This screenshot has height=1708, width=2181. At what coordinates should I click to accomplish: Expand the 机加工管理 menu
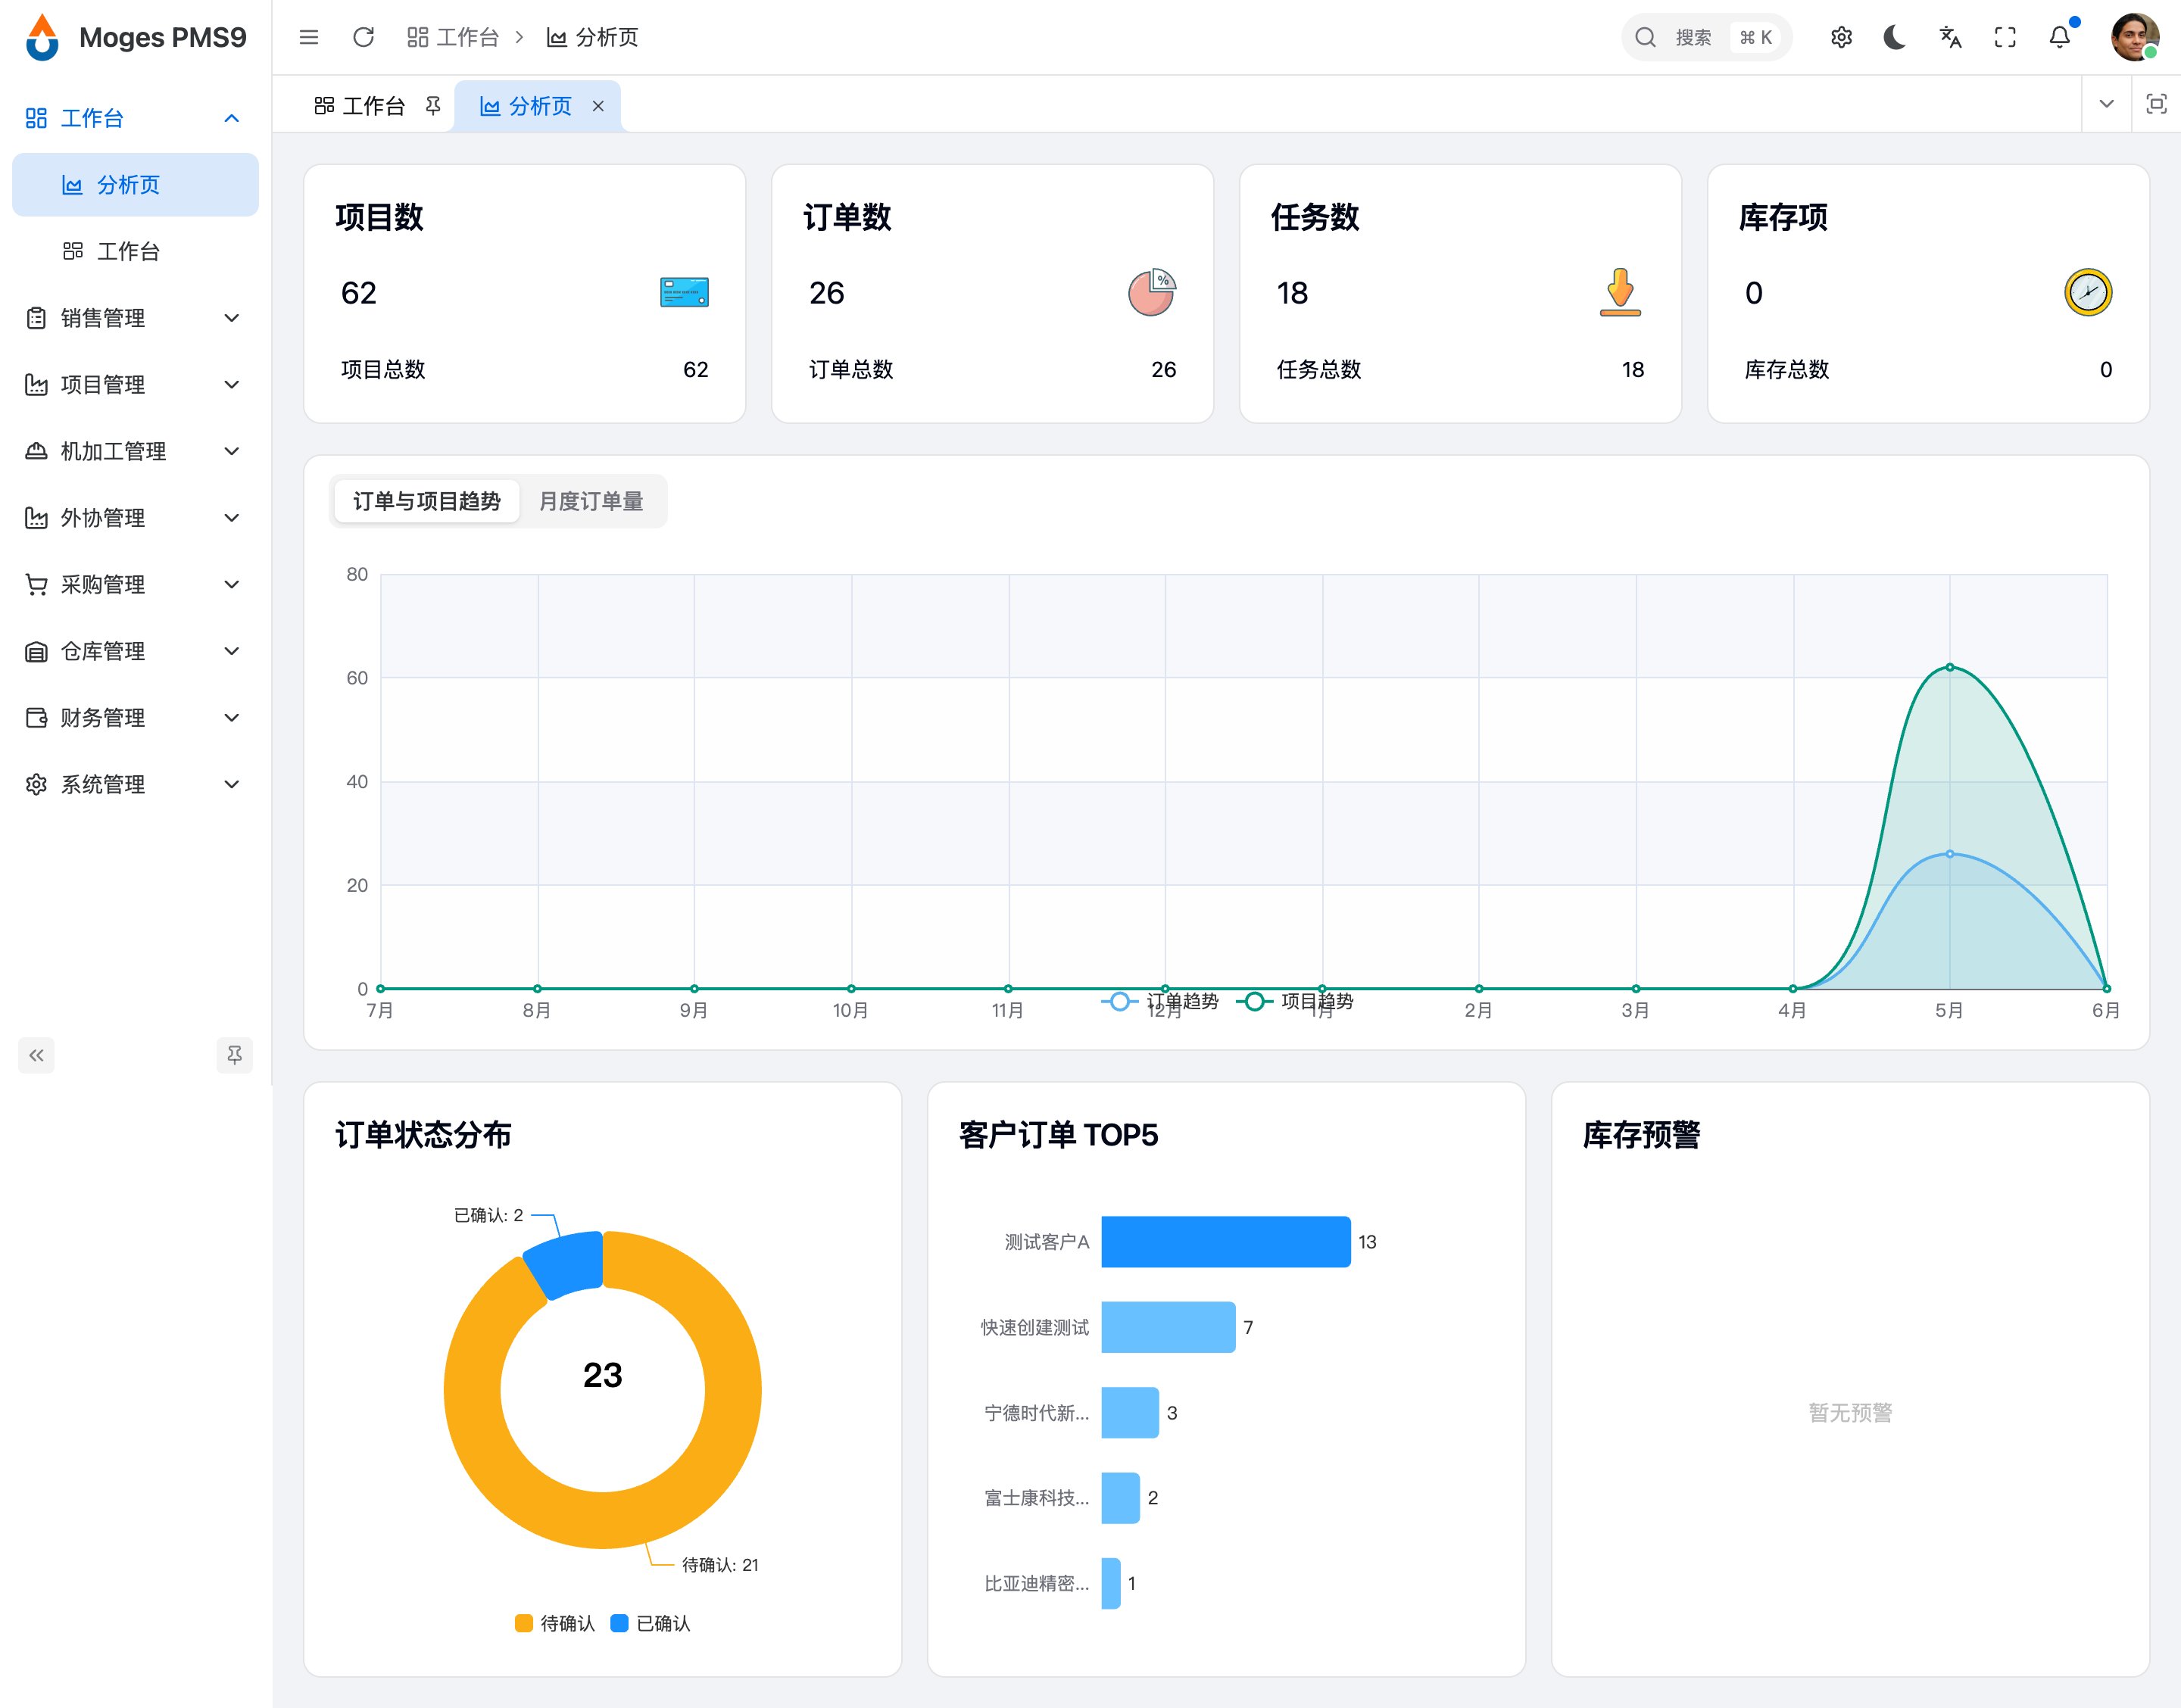pos(135,451)
